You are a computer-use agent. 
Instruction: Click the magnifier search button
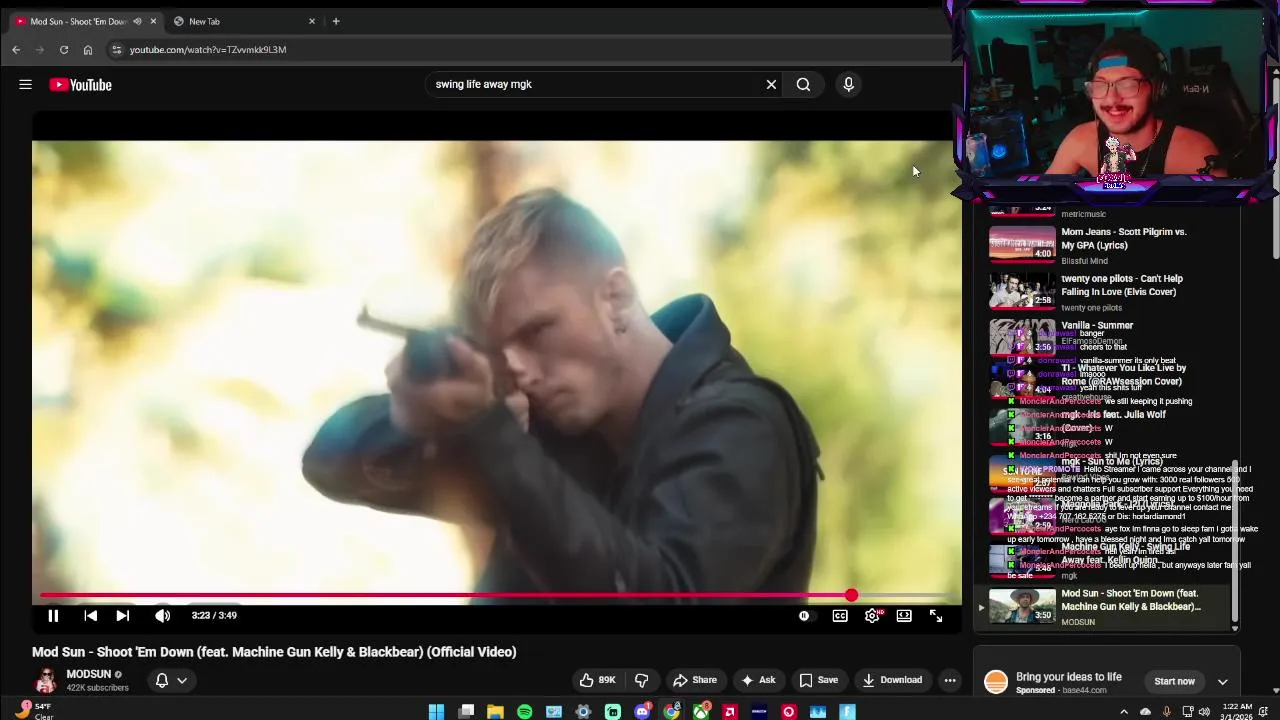(803, 85)
